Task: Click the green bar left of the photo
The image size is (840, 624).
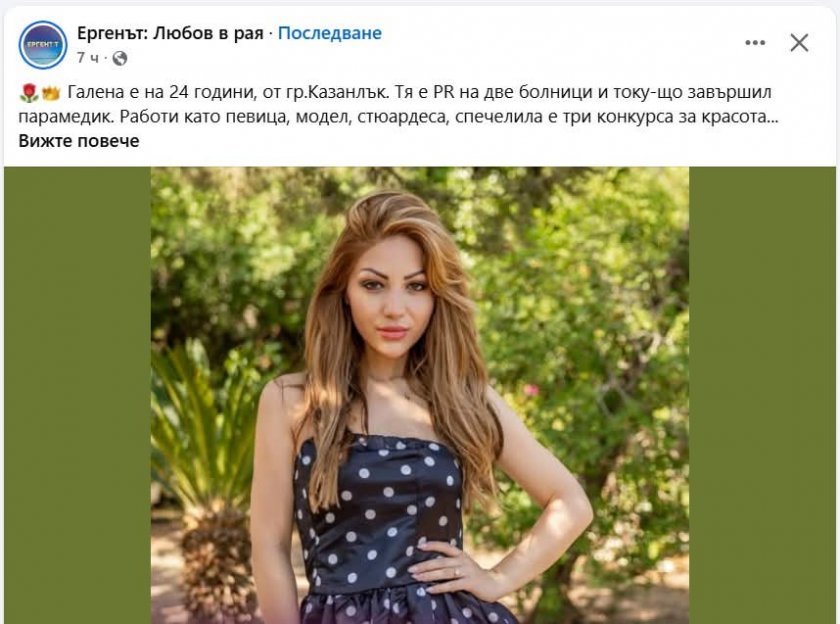Action: [x=78, y=395]
